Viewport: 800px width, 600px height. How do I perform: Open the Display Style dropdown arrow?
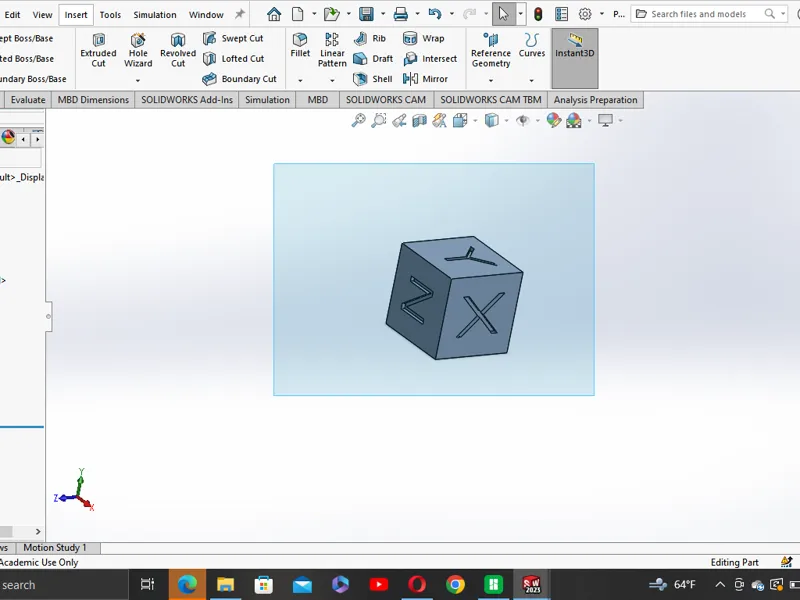(506, 120)
